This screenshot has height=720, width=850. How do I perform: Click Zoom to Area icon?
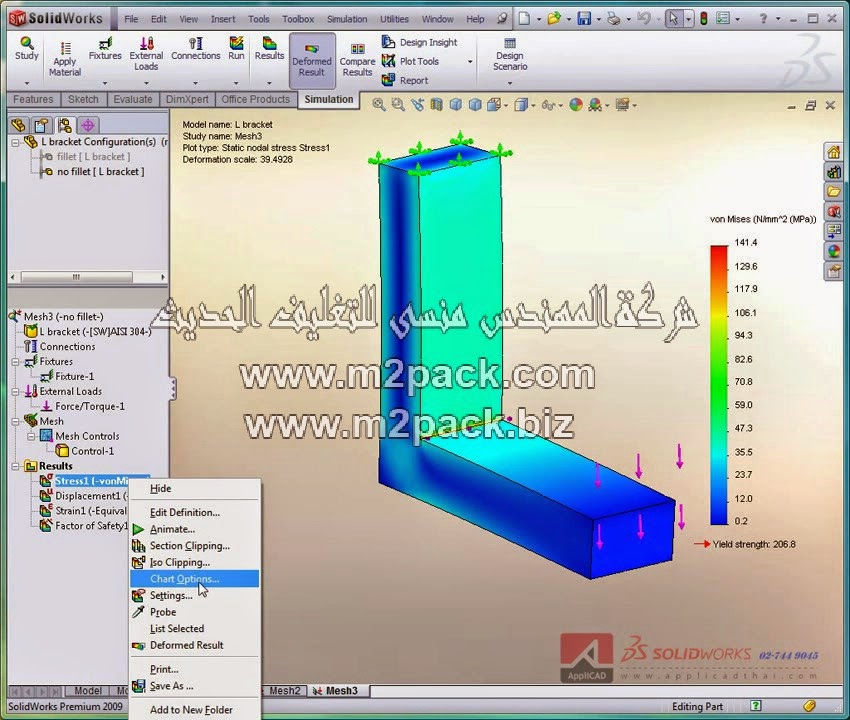pos(398,105)
